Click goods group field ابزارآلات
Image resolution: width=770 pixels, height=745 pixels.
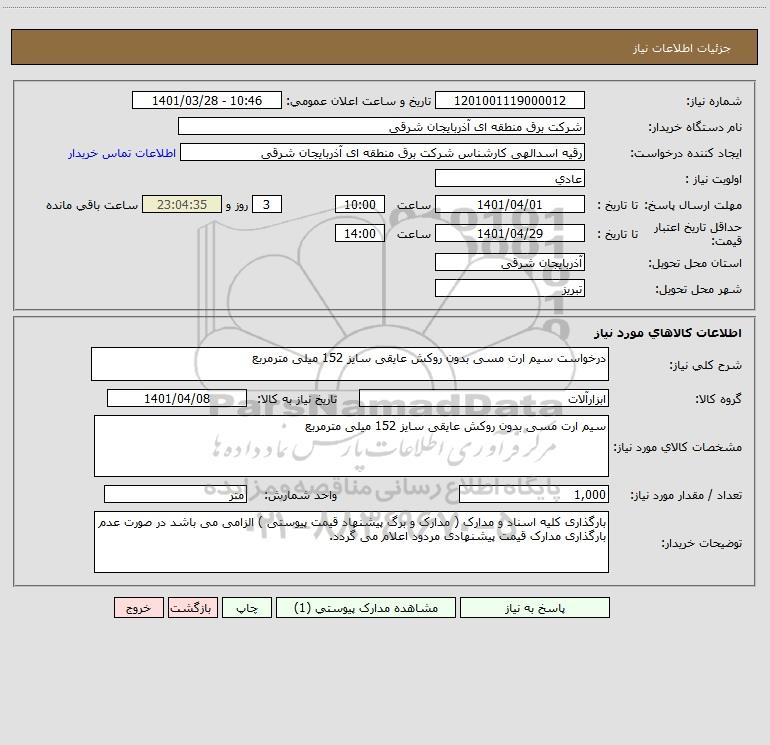(484, 398)
